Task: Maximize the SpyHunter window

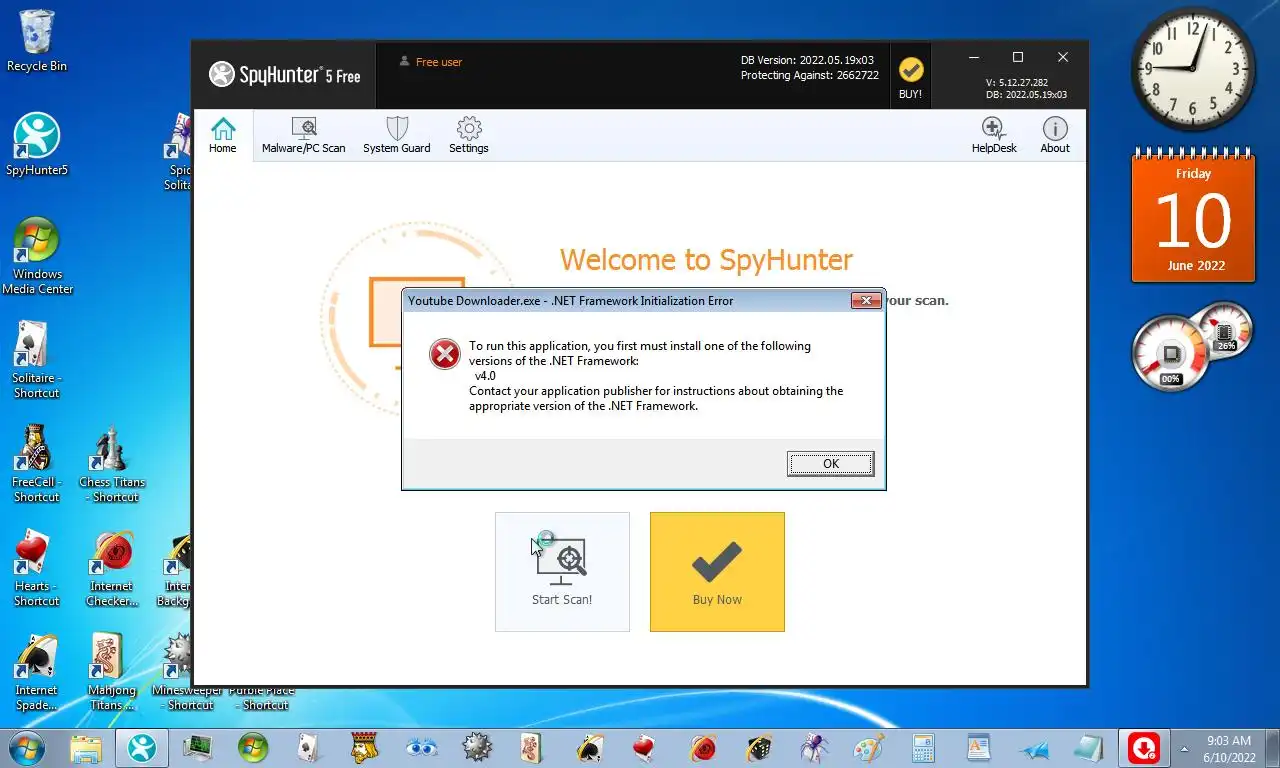Action: (x=1018, y=57)
